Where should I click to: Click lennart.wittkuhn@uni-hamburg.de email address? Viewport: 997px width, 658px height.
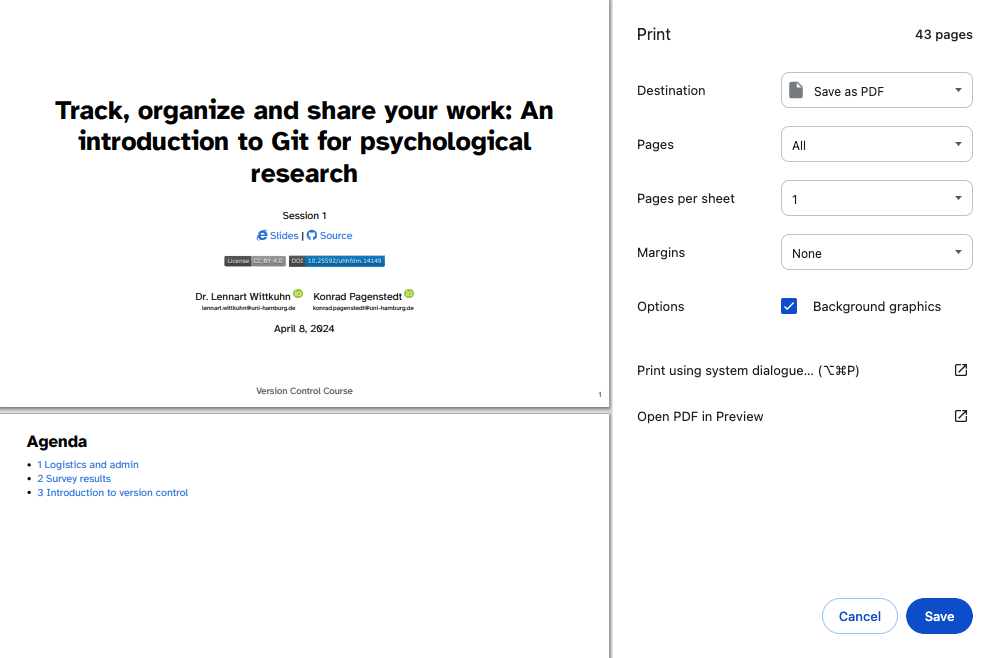coord(249,307)
